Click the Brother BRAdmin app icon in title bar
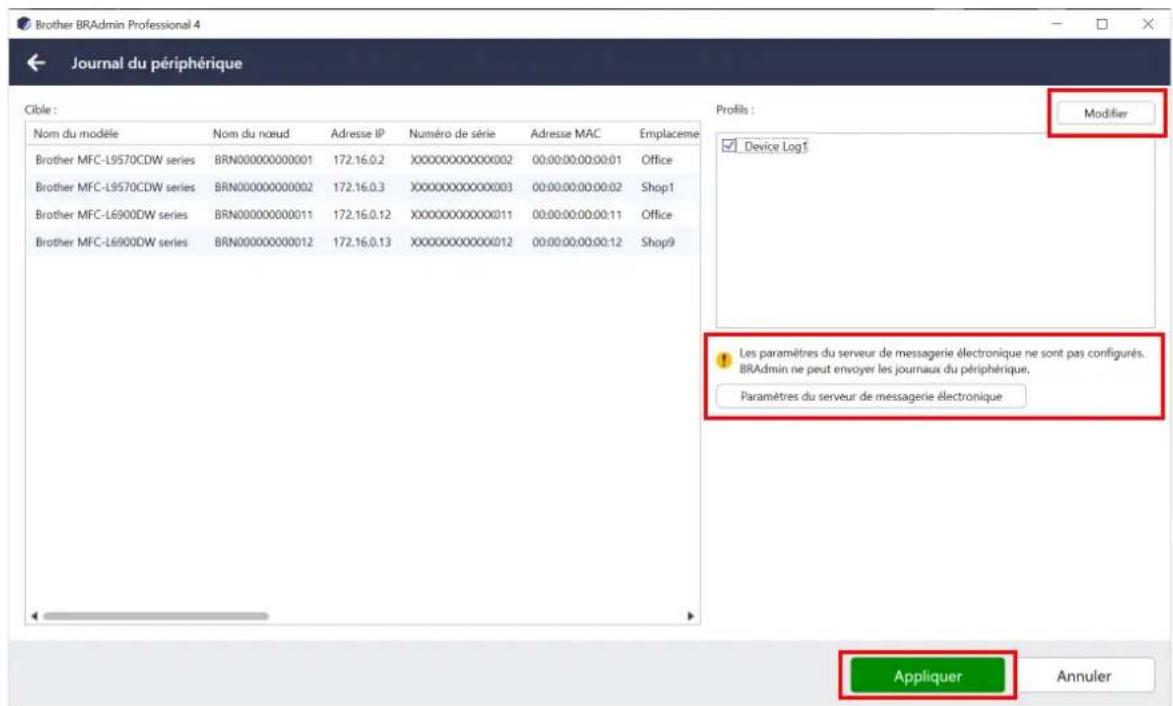Screen dimensions: 1173x706 pos(24,24)
